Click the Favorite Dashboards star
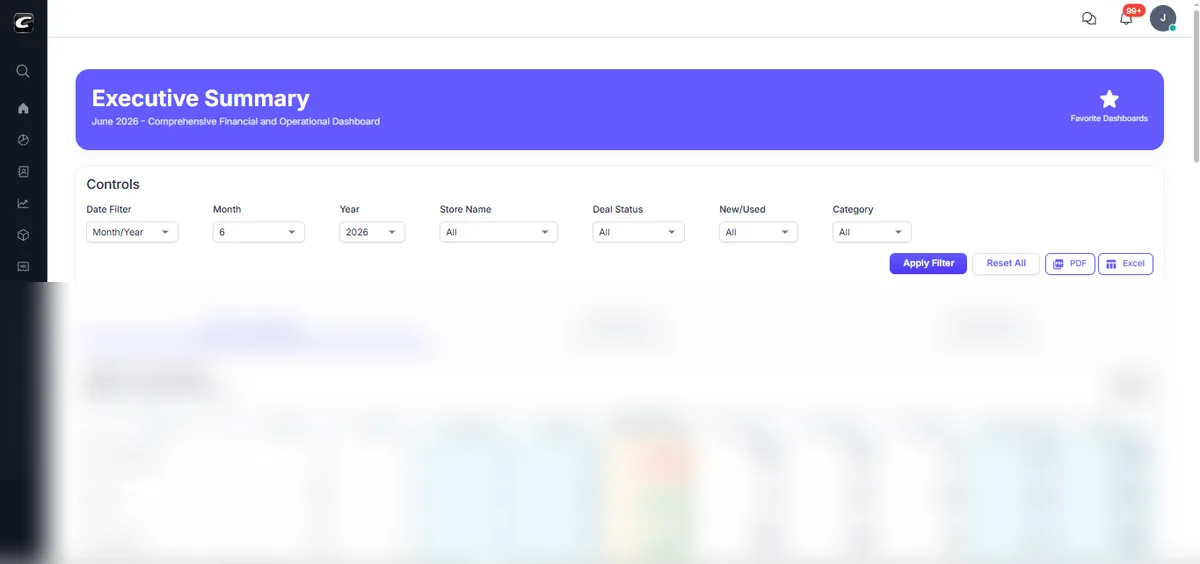Viewport: 1200px width, 564px height. [x=1109, y=98]
